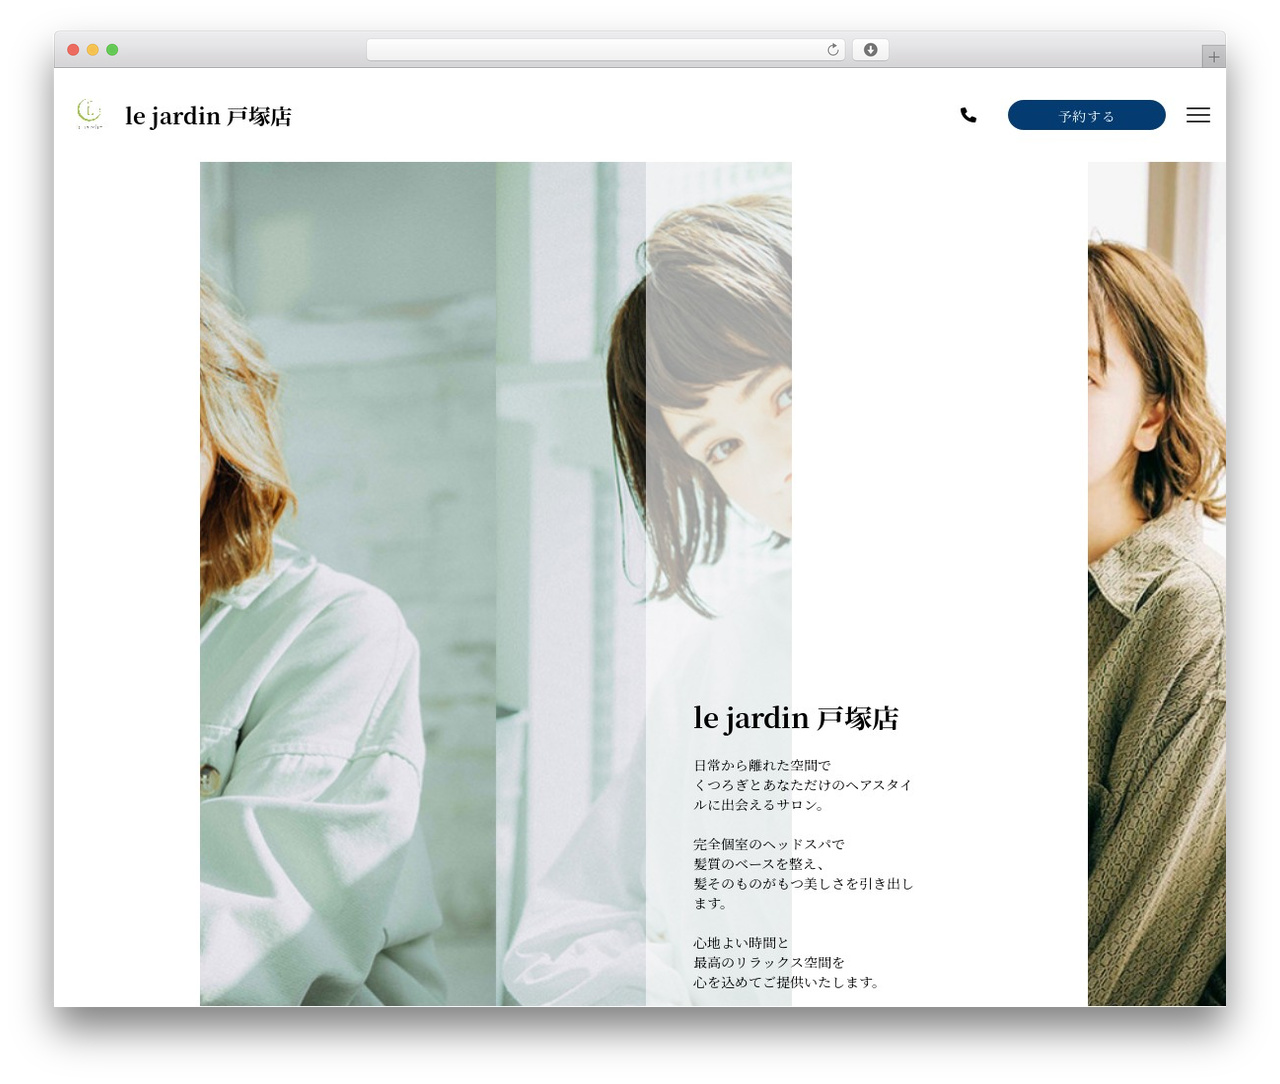Focus the browser address bar

(x=605, y=50)
